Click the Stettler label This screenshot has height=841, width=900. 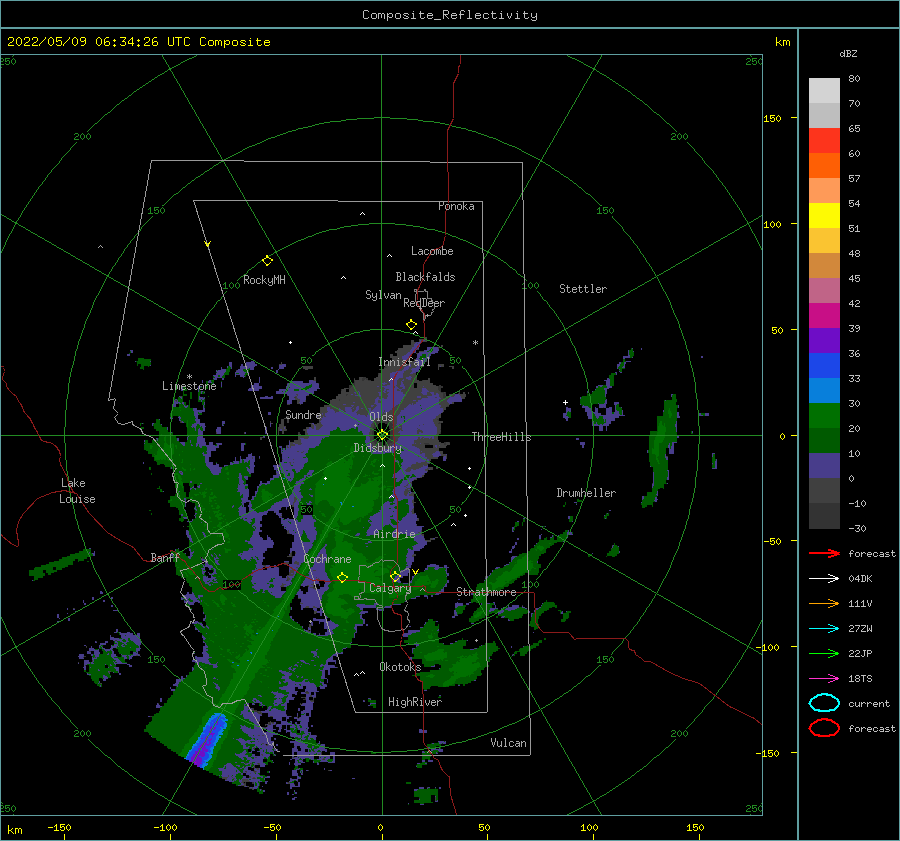point(583,289)
